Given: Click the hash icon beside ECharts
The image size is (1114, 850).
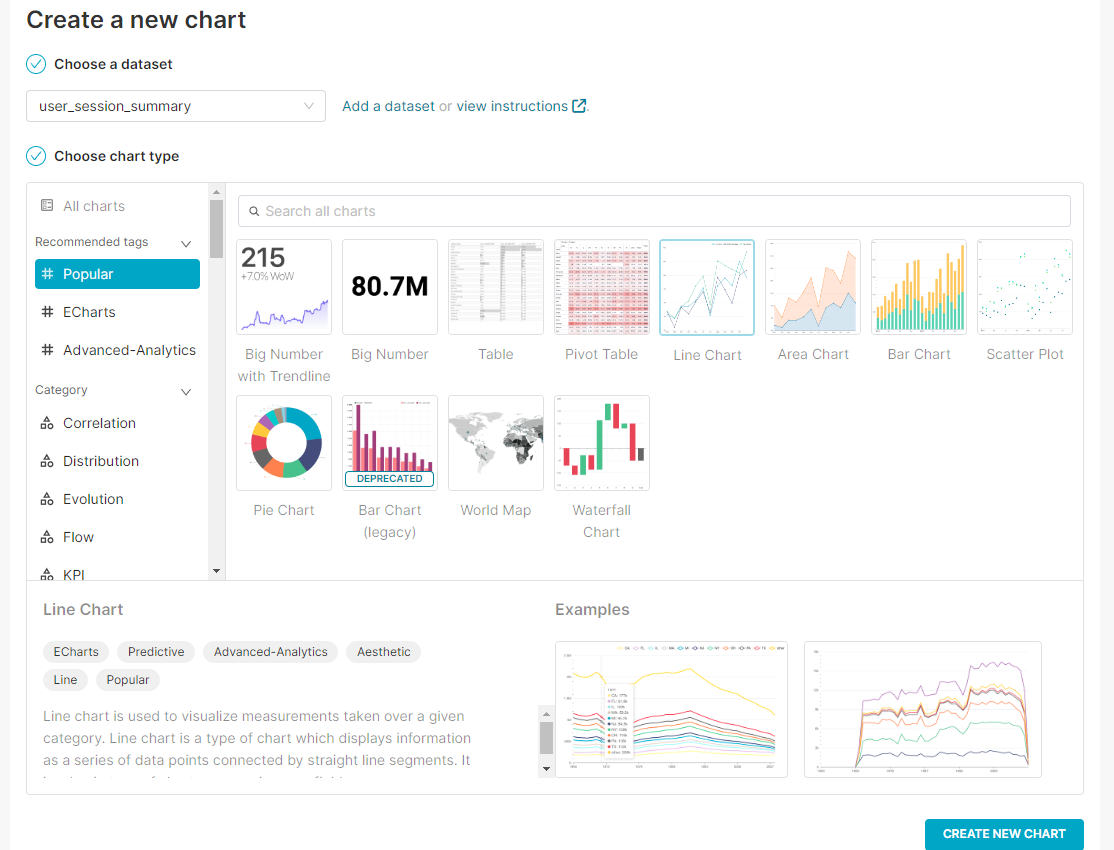Looking at the screenshot, I should pos(48,312).
